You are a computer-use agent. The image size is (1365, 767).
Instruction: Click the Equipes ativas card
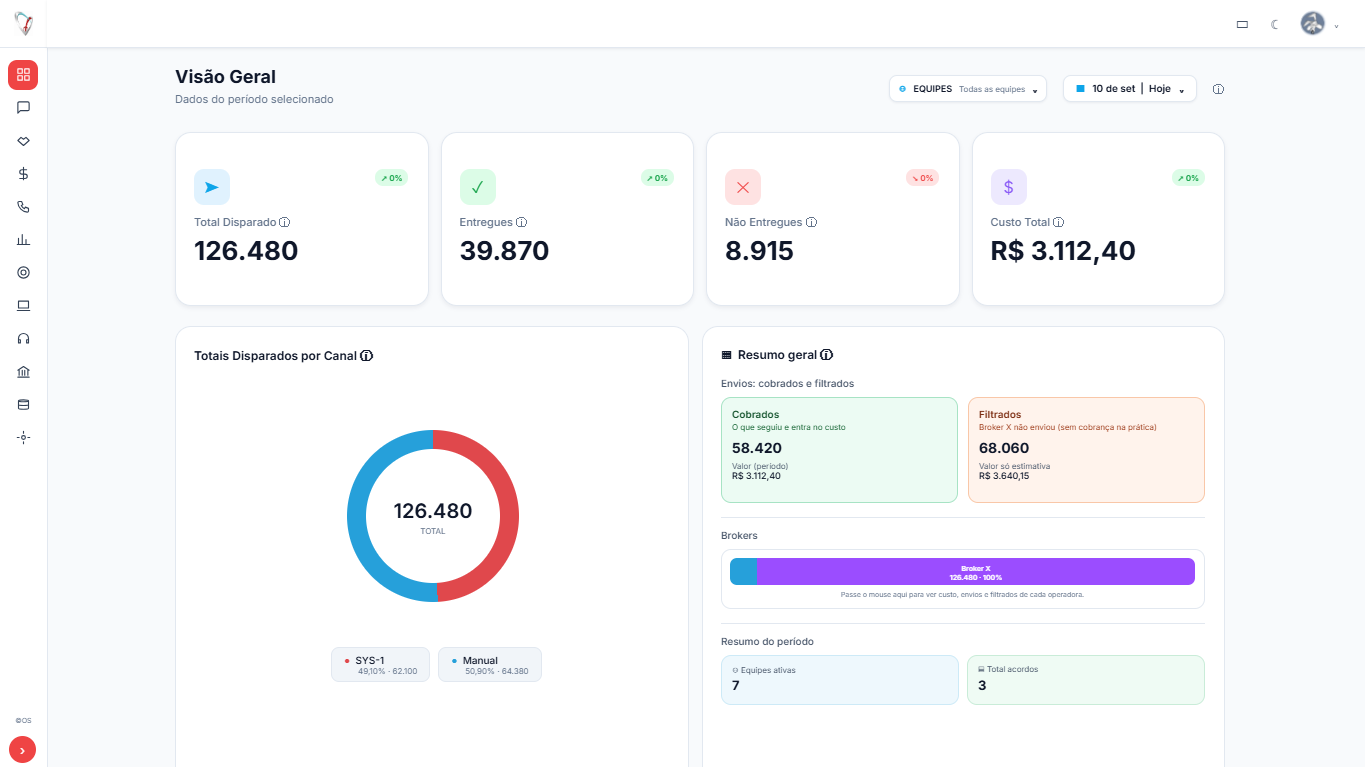pos(839,680)
